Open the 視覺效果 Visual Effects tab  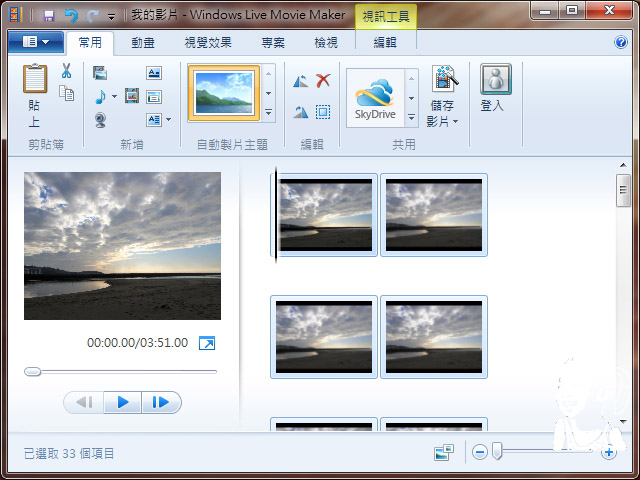point(208,42)
